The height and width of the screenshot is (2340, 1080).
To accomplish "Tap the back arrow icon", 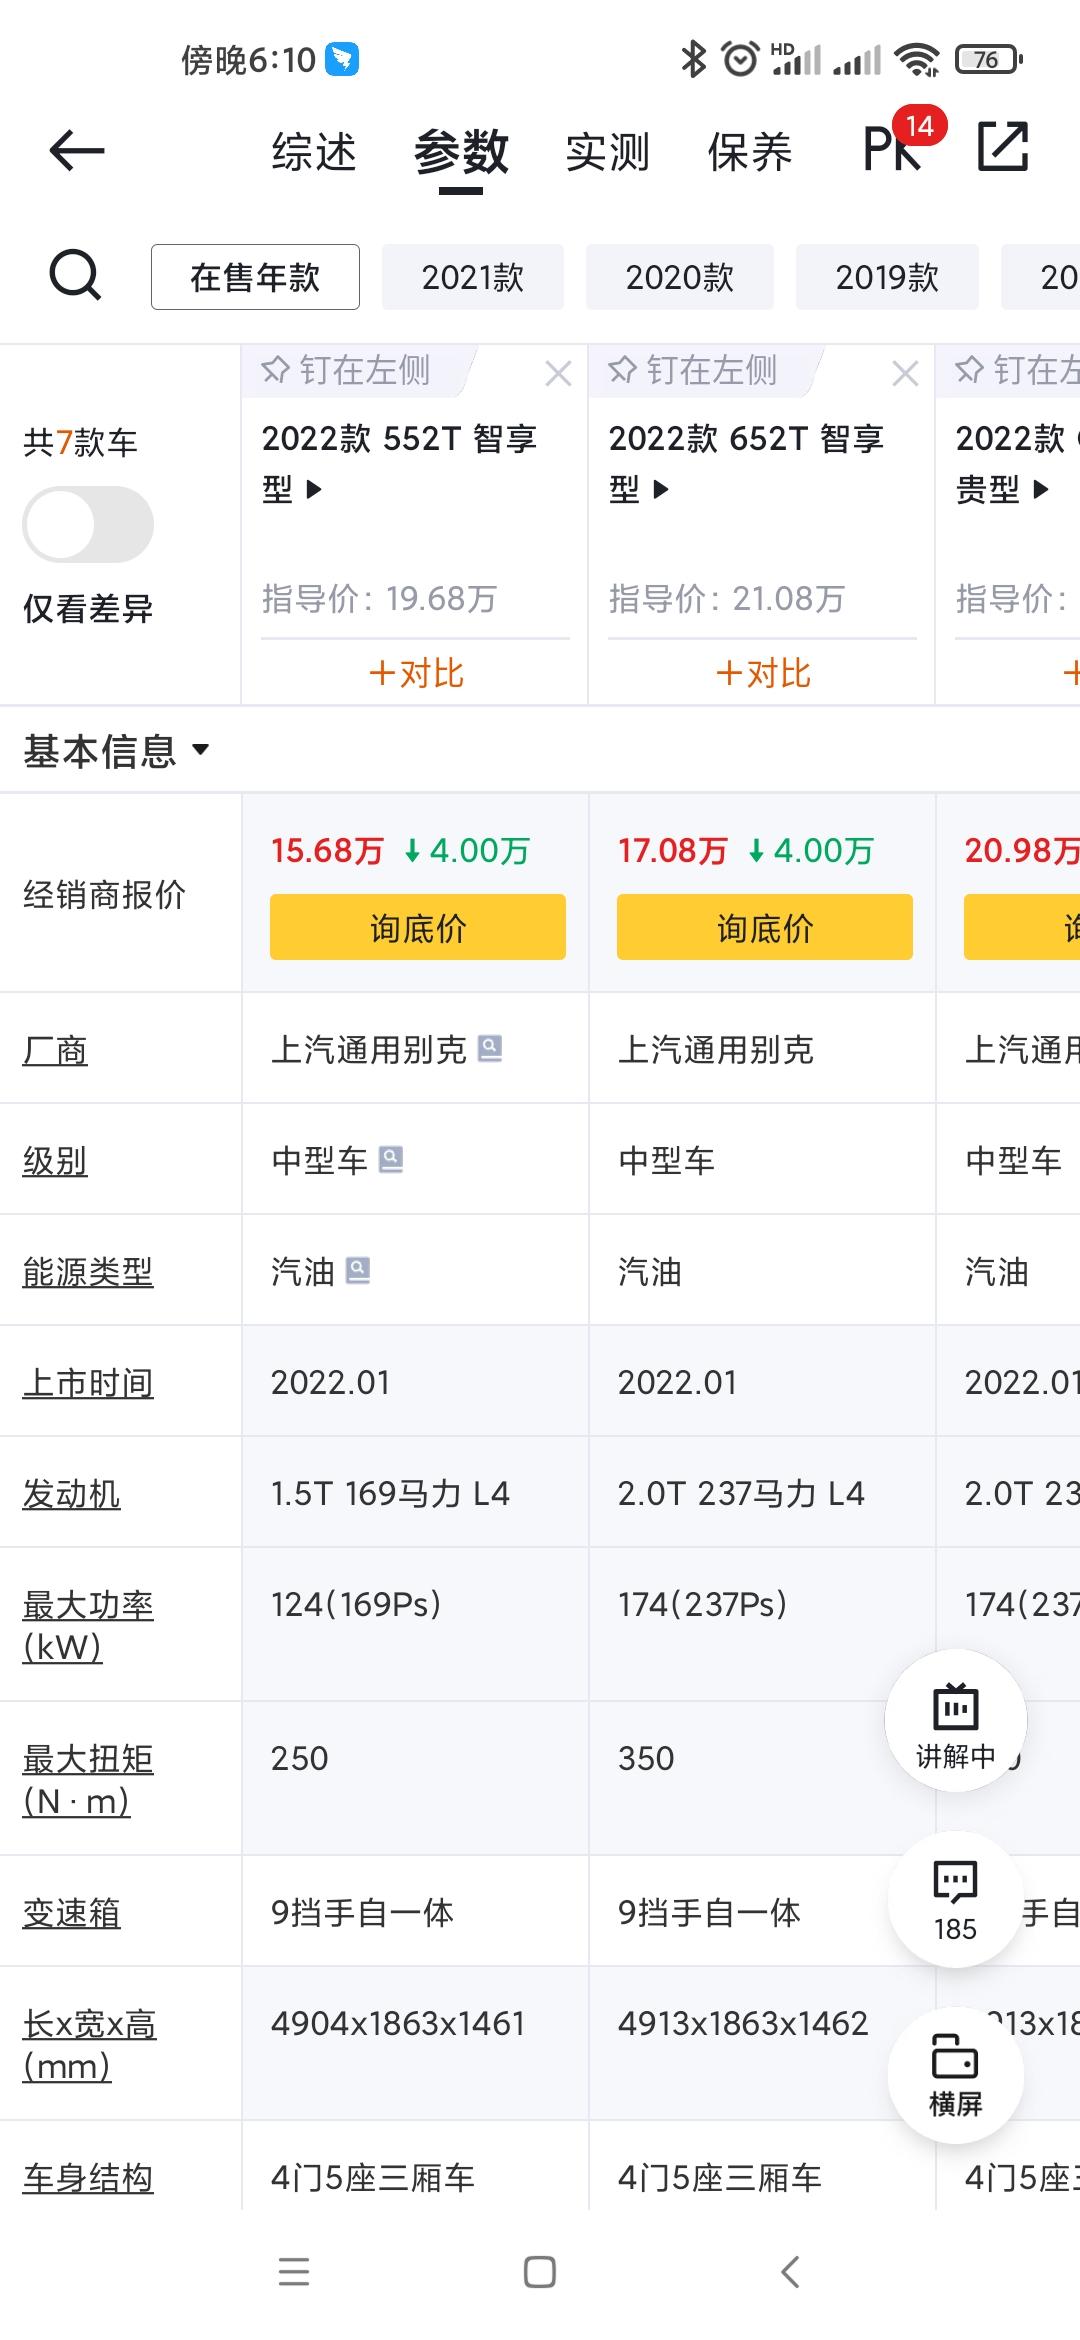I will point(77,151).
